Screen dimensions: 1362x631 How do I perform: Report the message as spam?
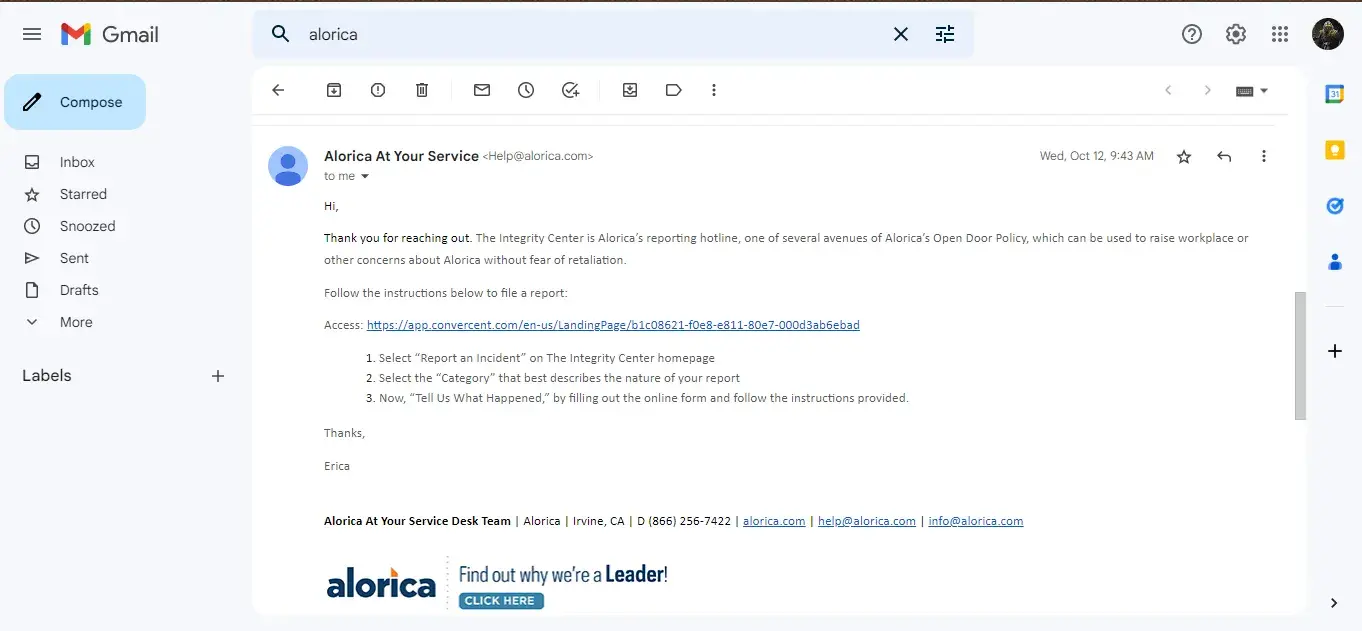click(x=378, y=90)
